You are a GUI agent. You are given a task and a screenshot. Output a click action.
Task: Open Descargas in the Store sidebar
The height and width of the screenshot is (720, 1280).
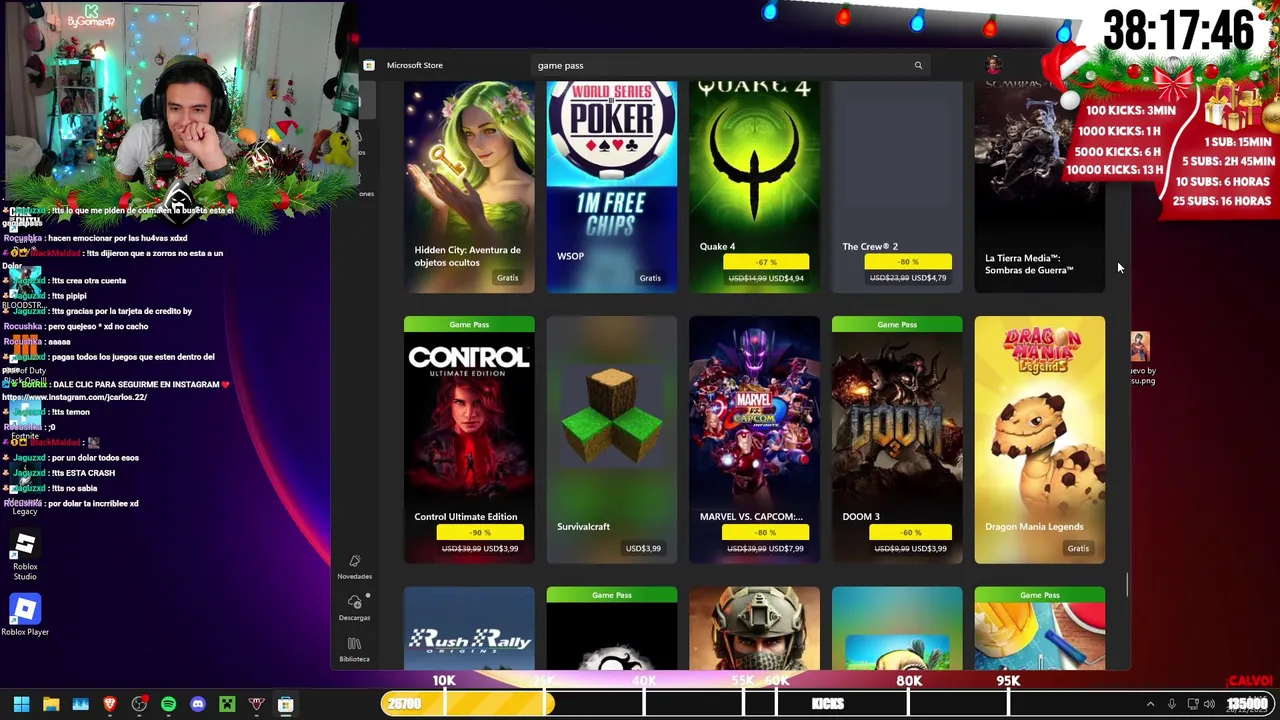[354, 607]
